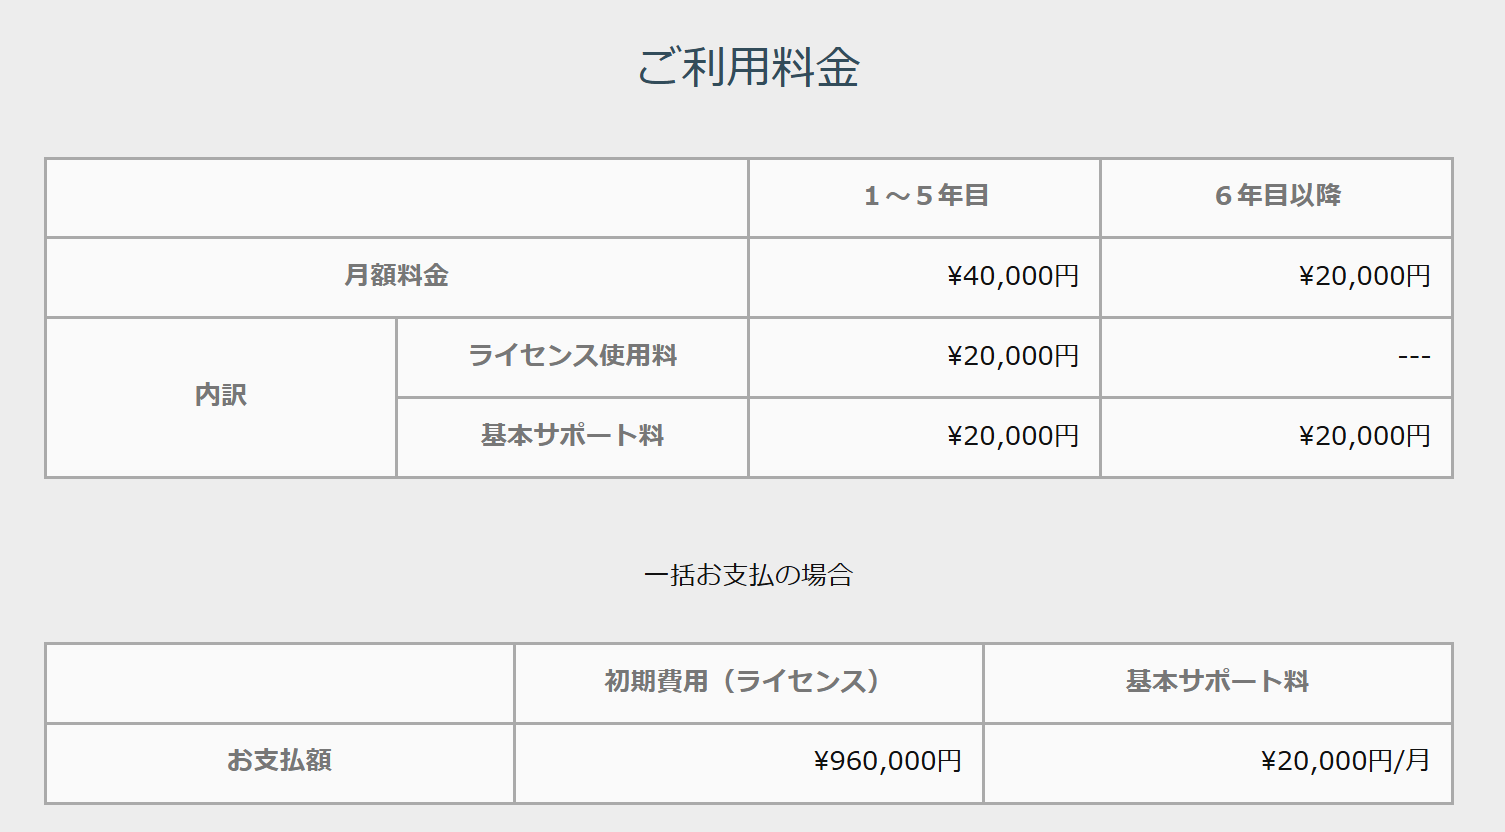
Task: Click empty top-left cell of first table
Action: coord(396,197)
